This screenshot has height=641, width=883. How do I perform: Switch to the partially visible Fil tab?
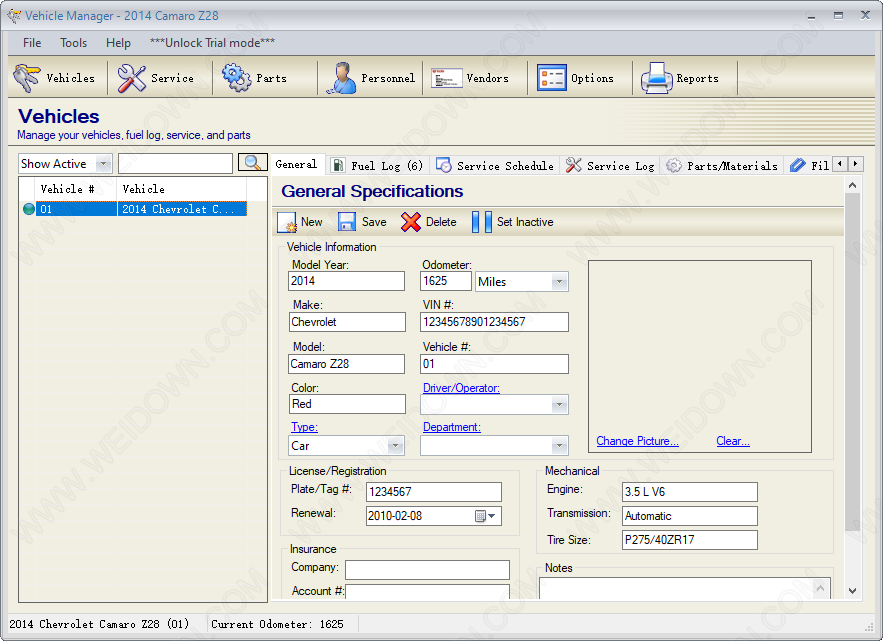tap(810, 165)
